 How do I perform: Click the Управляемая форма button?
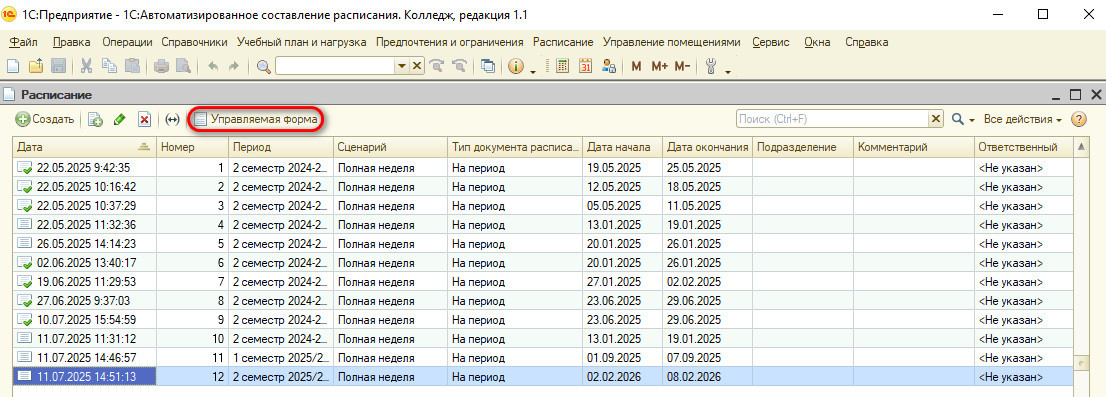click(x=256, y=120)
